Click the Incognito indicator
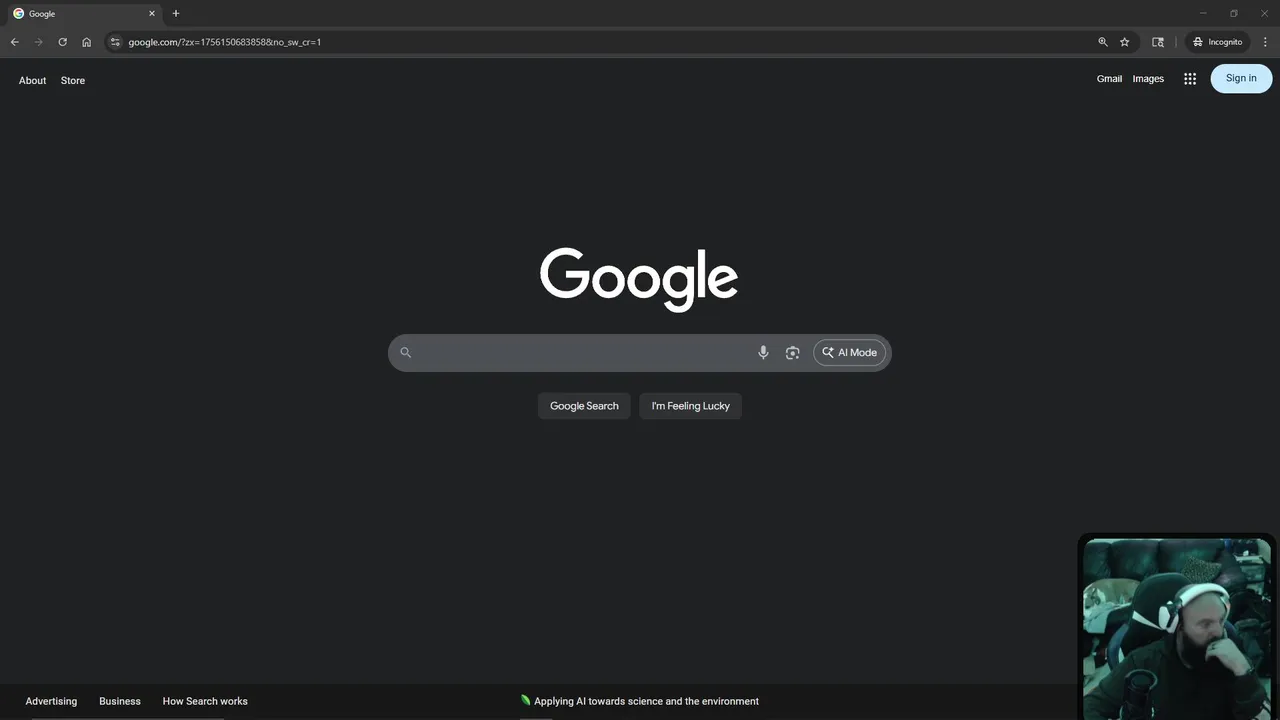Image resolution: width=1280 pixels, height=720 pixels. point(1217,42)
